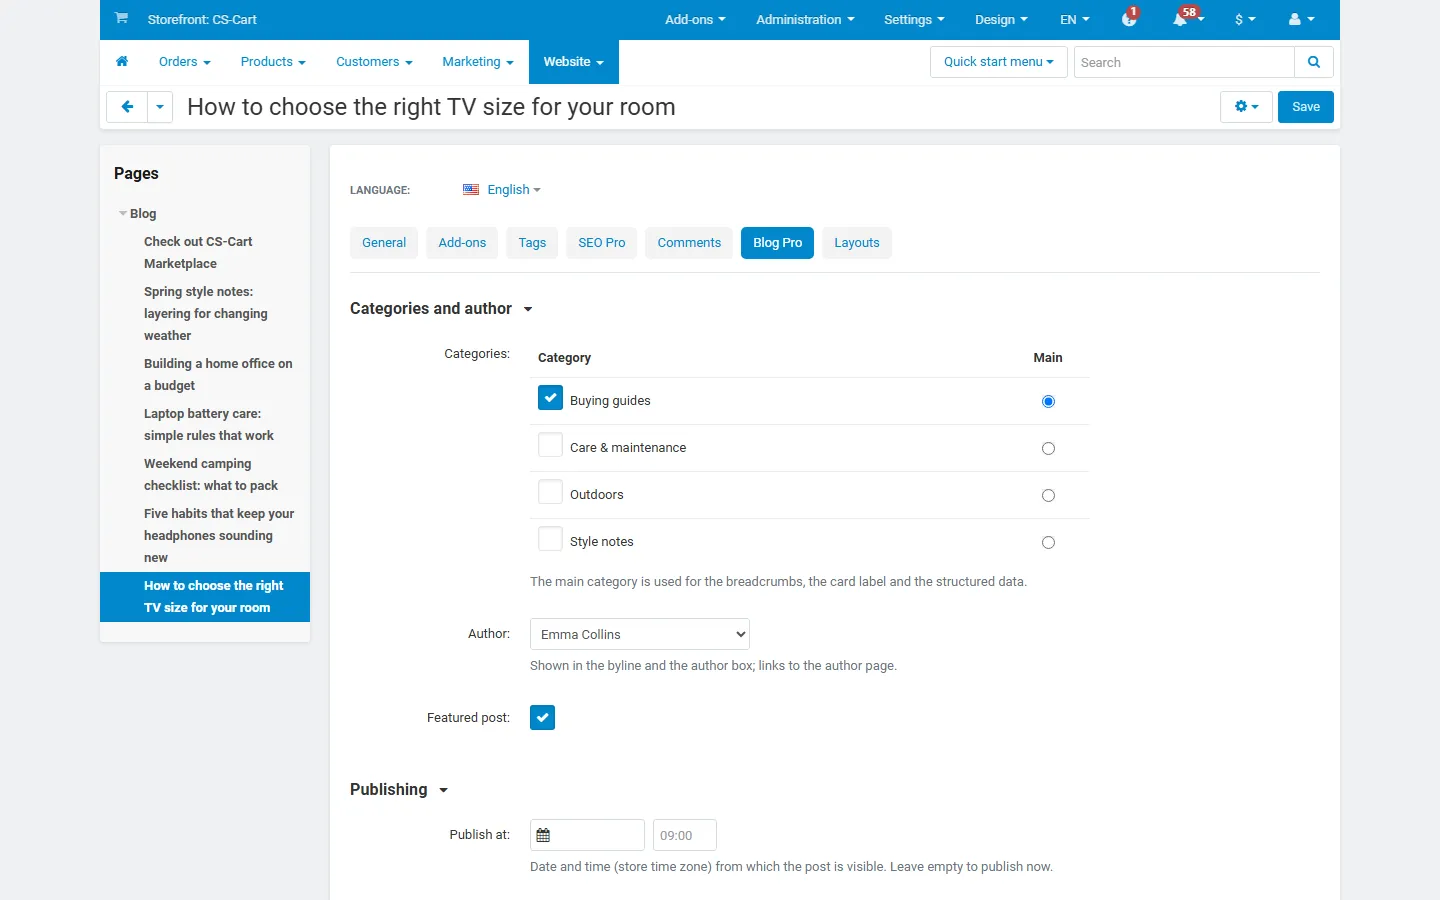Open the Quick start menu dropdown
Image resolution: width=1440 pixels, height=900 pixels.
pos(999,62)
